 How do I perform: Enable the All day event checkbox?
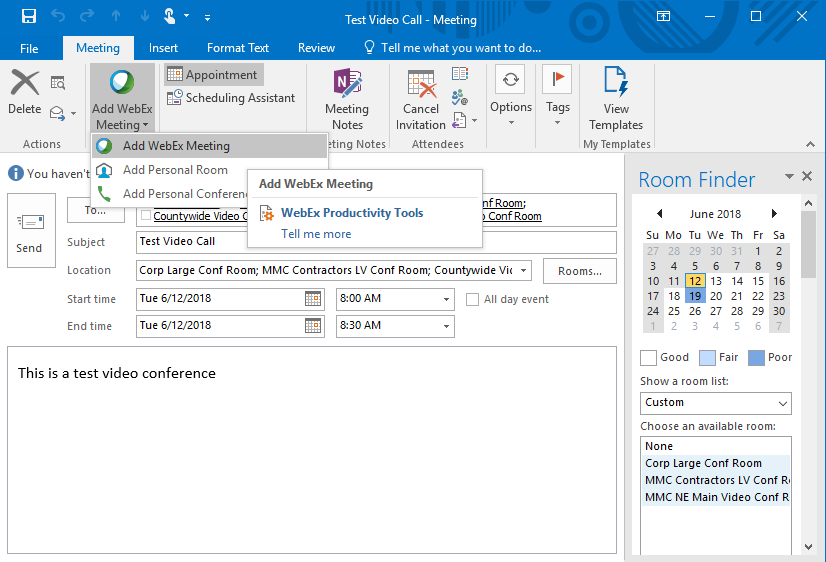pyautogui.click(x=473, y=299)
